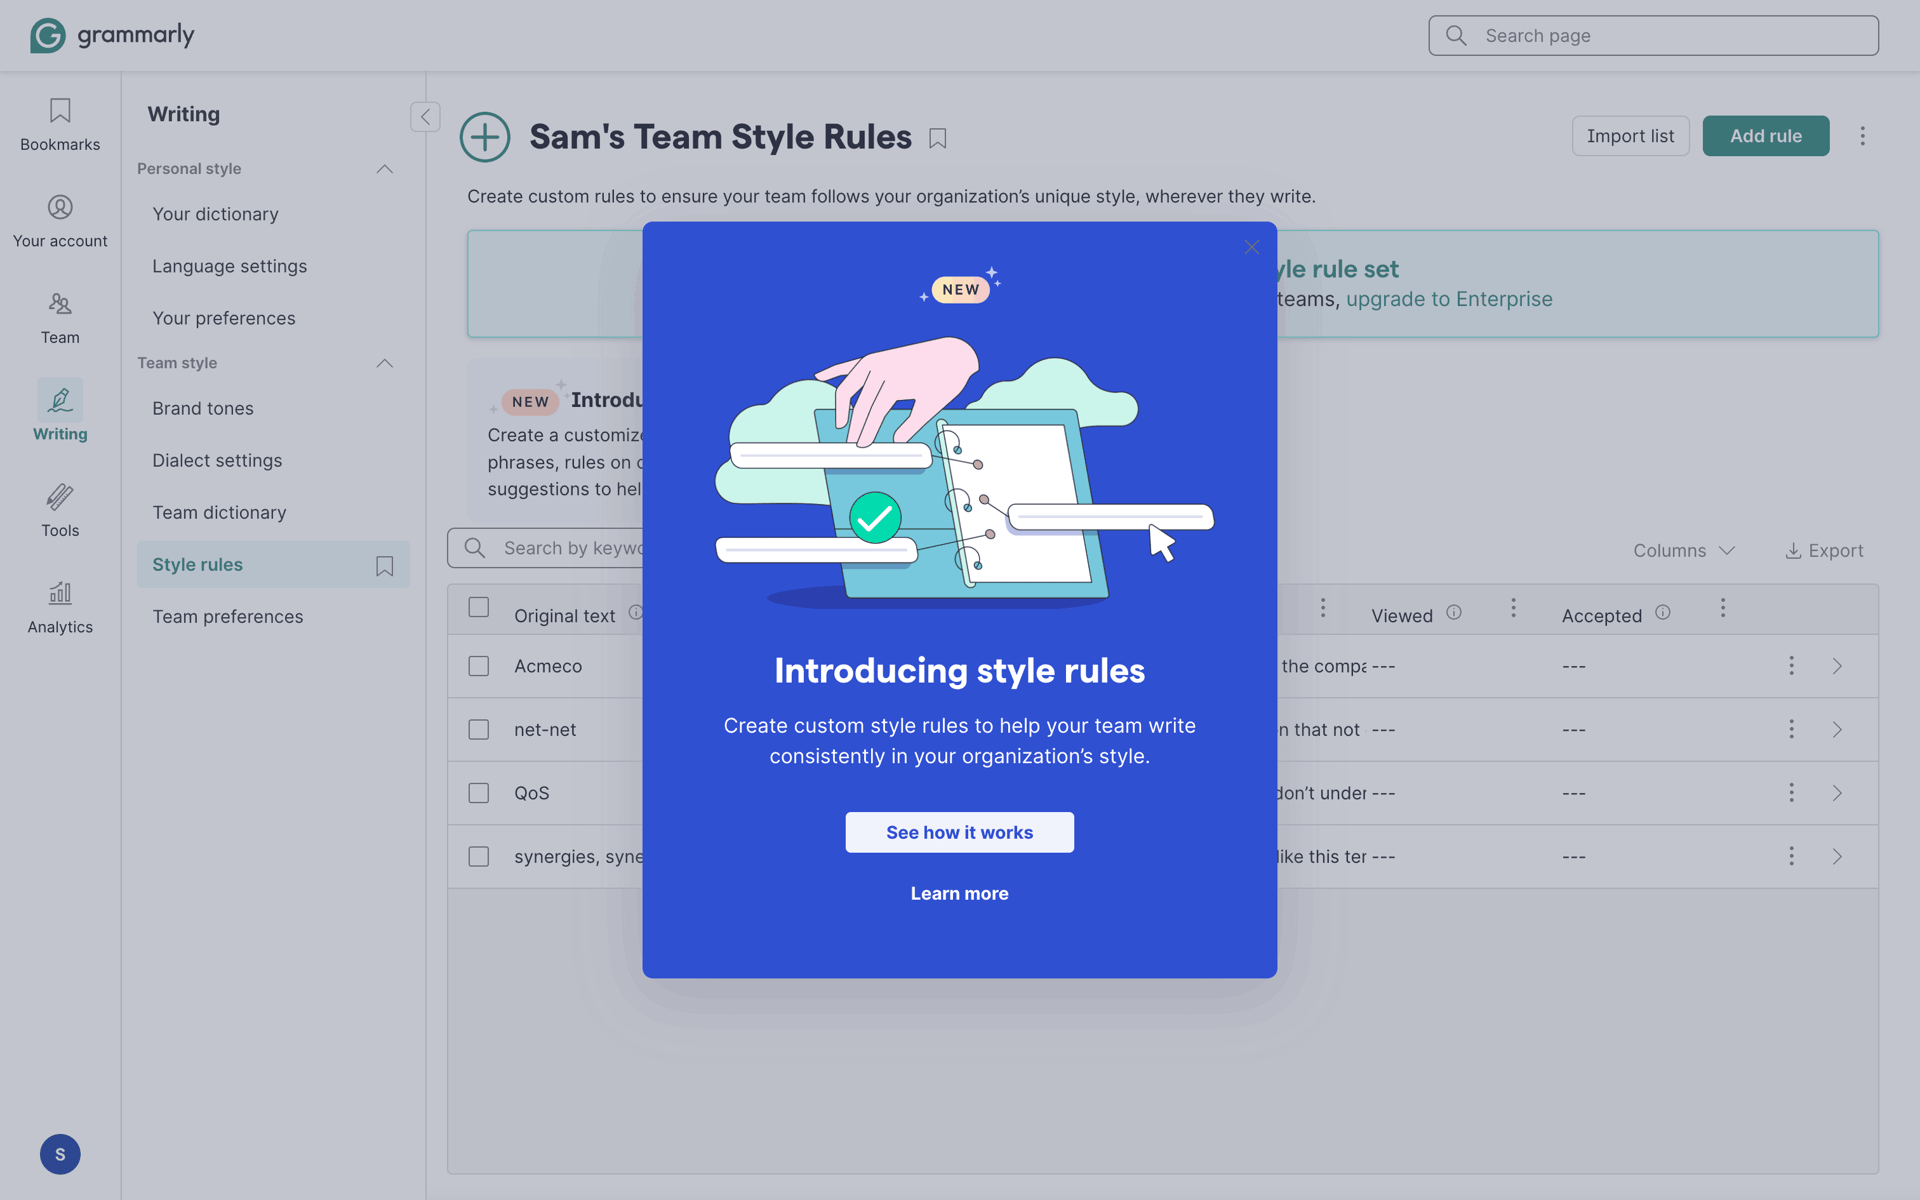Viewport: 1920px width, 1200px height.
Task: Click the Original text column header
Action: coord(564,616)
